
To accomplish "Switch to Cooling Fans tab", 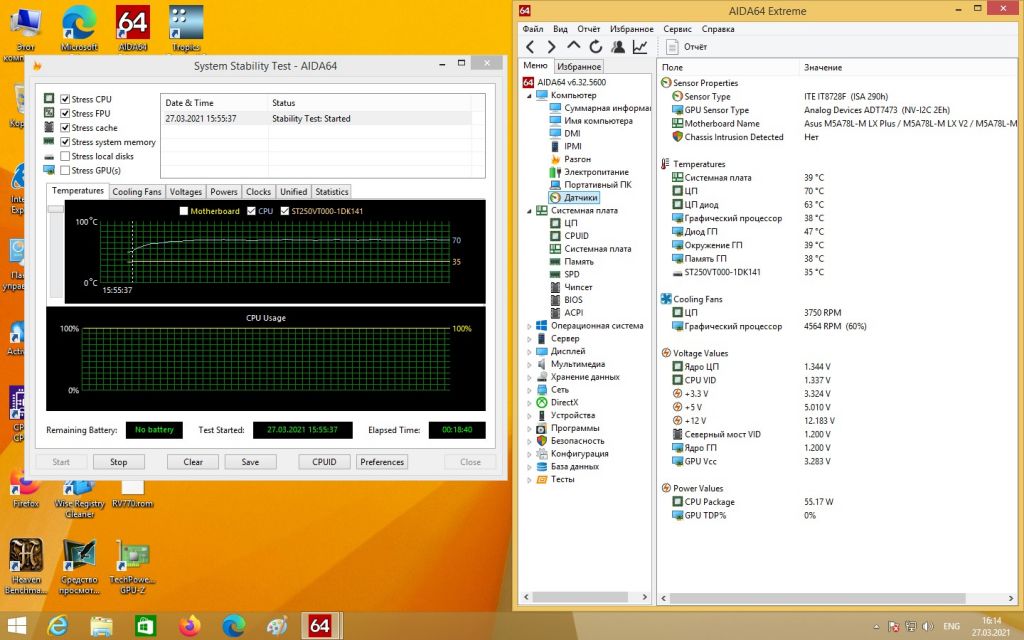I will (136, 192).
